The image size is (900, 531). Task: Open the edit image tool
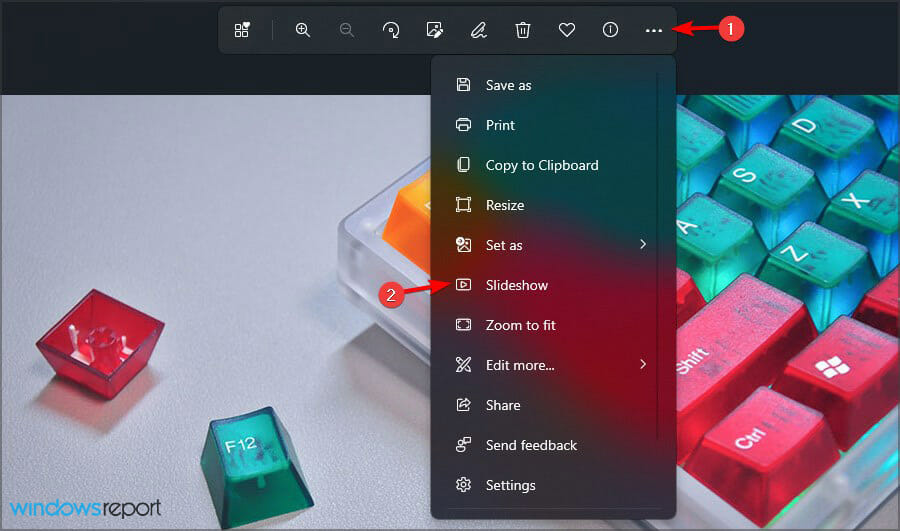(435, 30)
